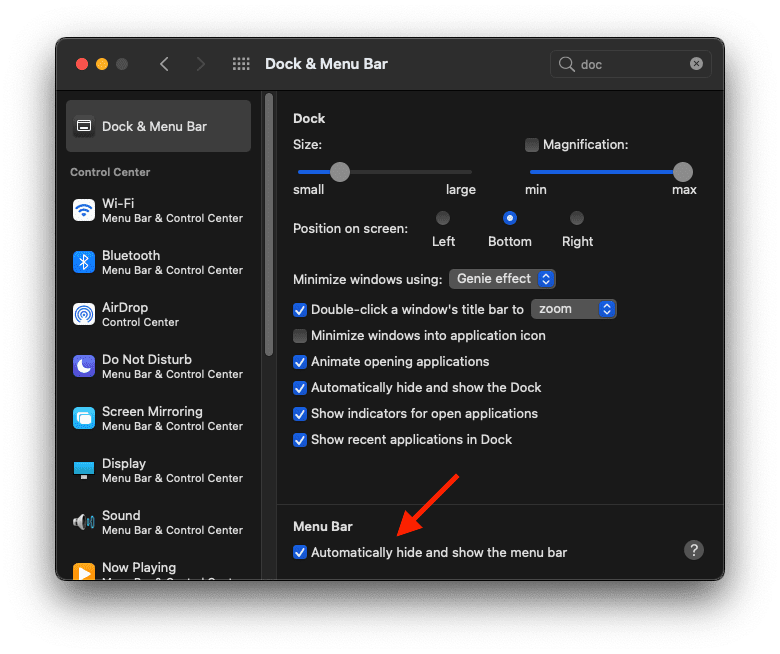
Task: Click the search field containing doc
Action: (x=630, y=64)
